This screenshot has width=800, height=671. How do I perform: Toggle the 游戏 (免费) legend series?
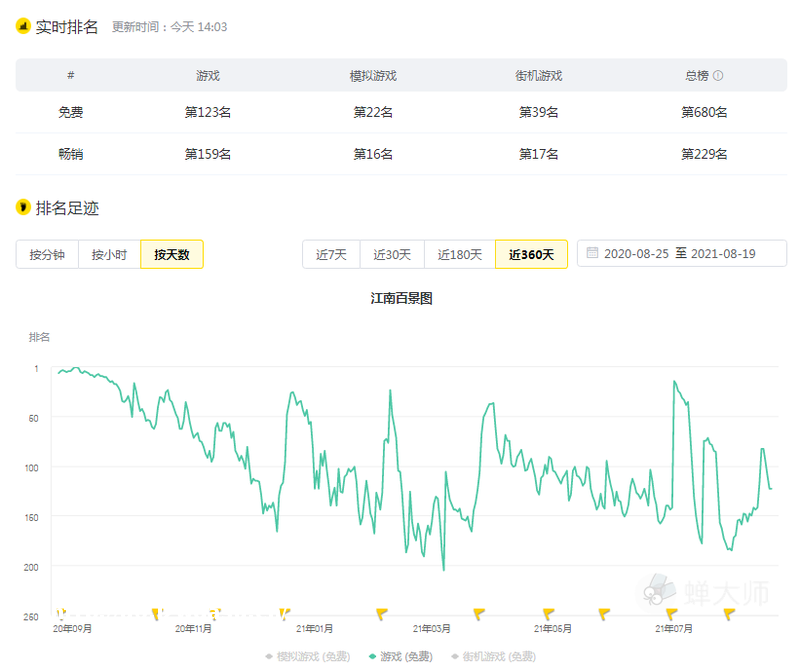click(x=400, y=657)
